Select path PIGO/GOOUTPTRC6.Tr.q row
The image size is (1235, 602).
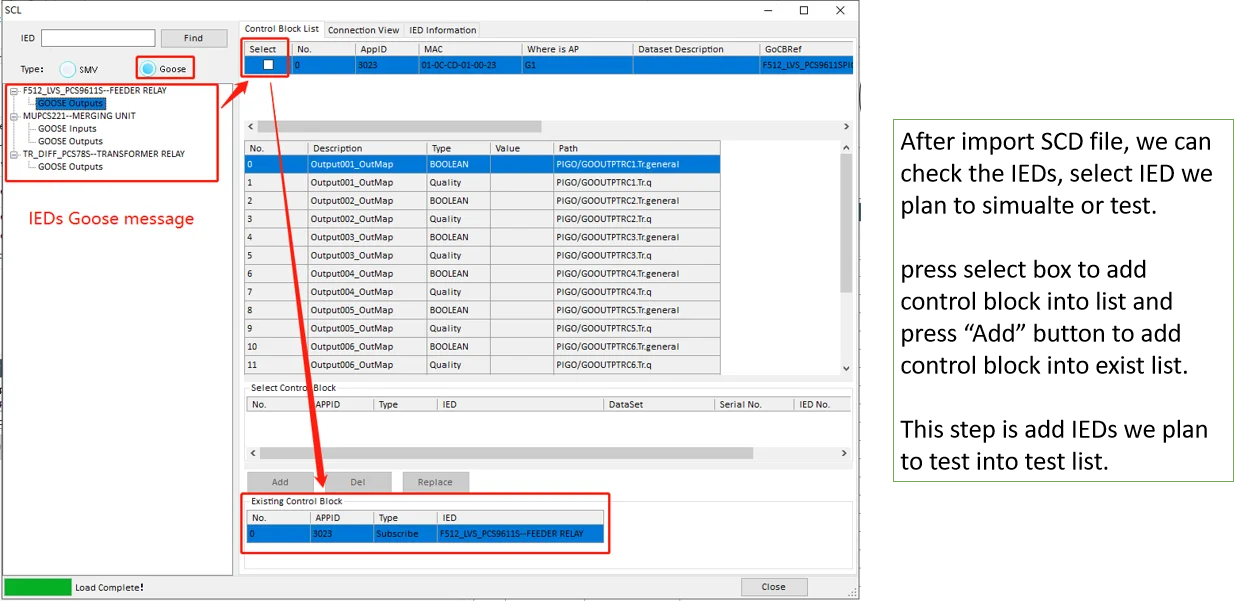pyautogui.click(x=482, y=365)
